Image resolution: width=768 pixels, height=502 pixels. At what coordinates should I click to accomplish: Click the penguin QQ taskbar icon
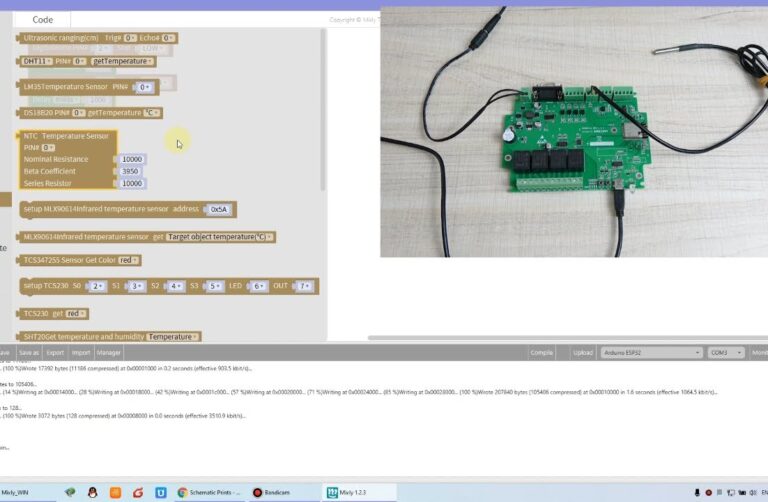(92, 492)
